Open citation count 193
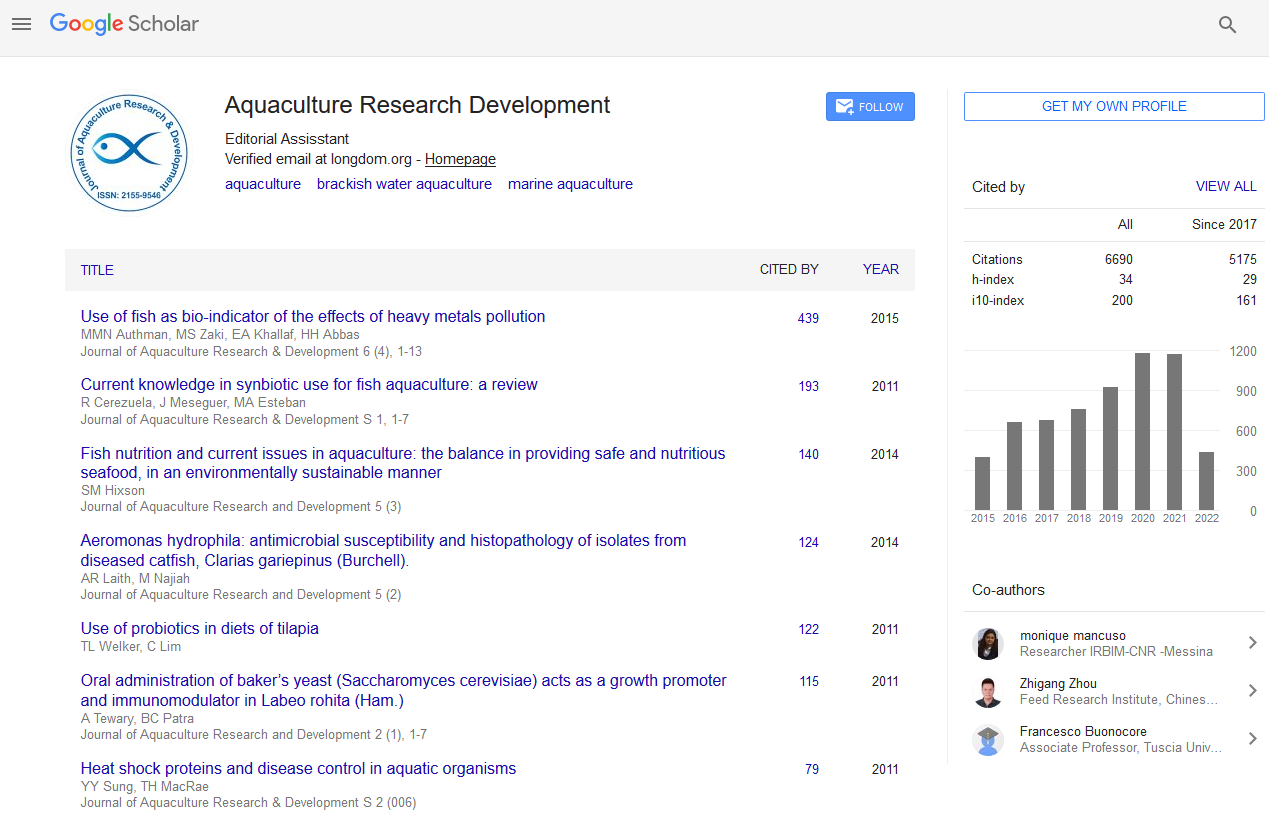1269x820 pixels. point(808,386)
